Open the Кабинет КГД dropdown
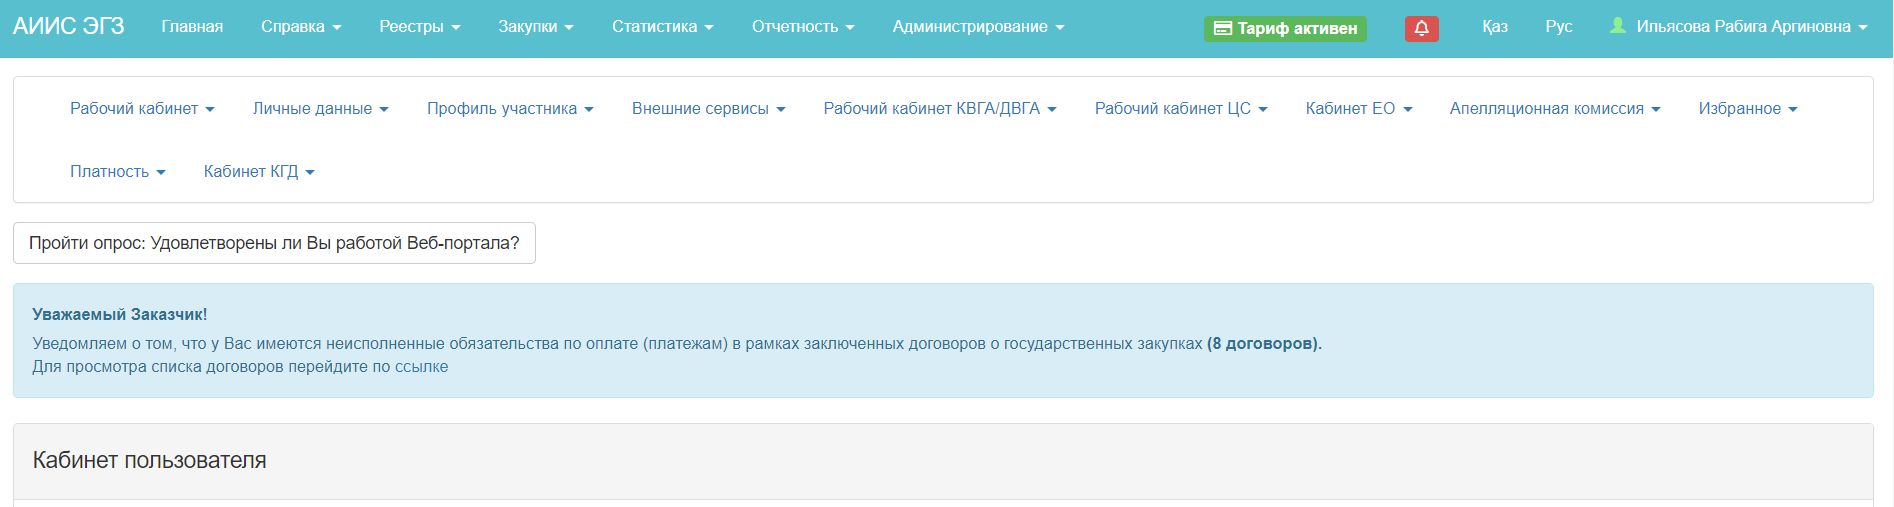The image size is (1894, 507). 259,172
